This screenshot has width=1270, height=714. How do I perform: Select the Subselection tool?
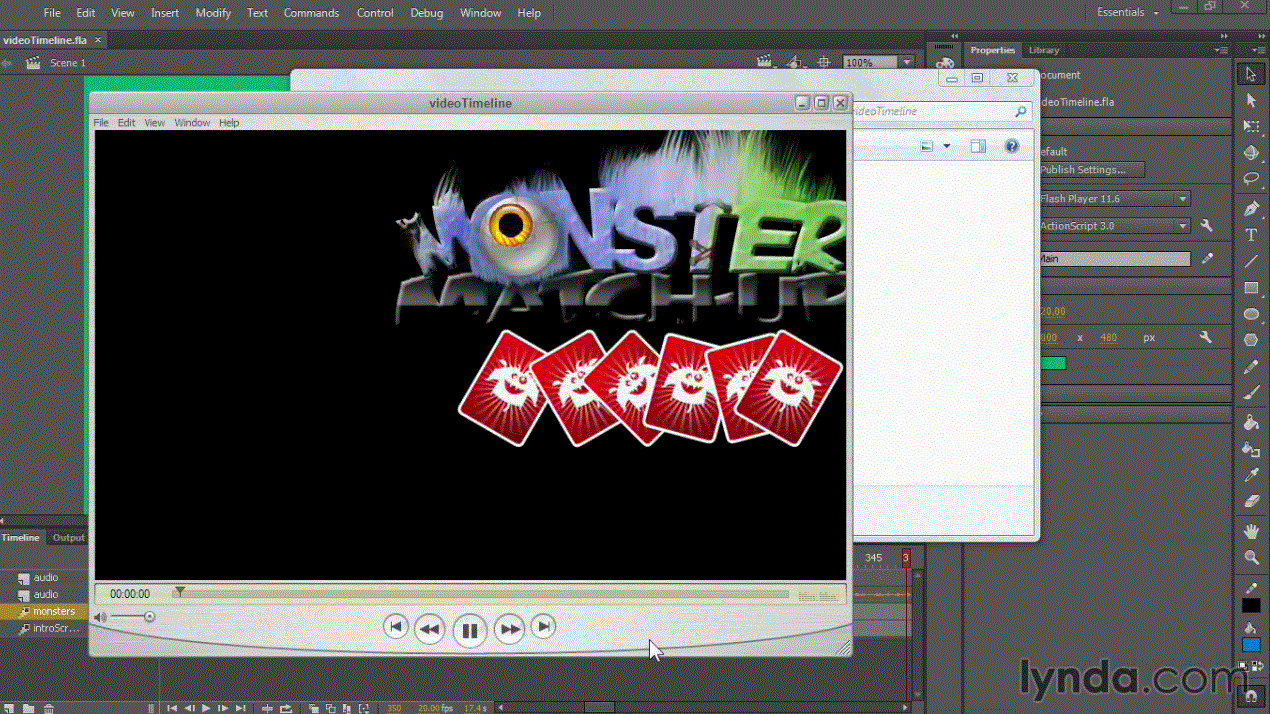pos(1251,101)
